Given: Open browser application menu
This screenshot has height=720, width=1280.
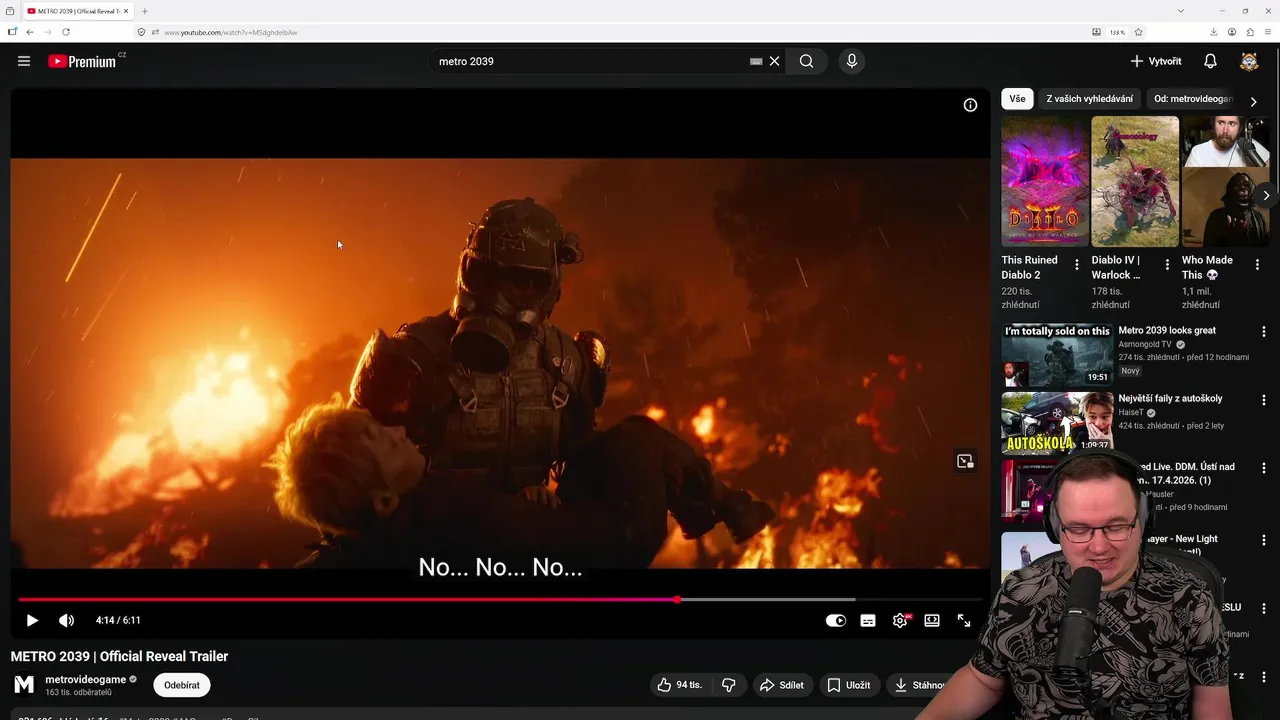Looking at the screenshot, I should [x=1268, y=32].
